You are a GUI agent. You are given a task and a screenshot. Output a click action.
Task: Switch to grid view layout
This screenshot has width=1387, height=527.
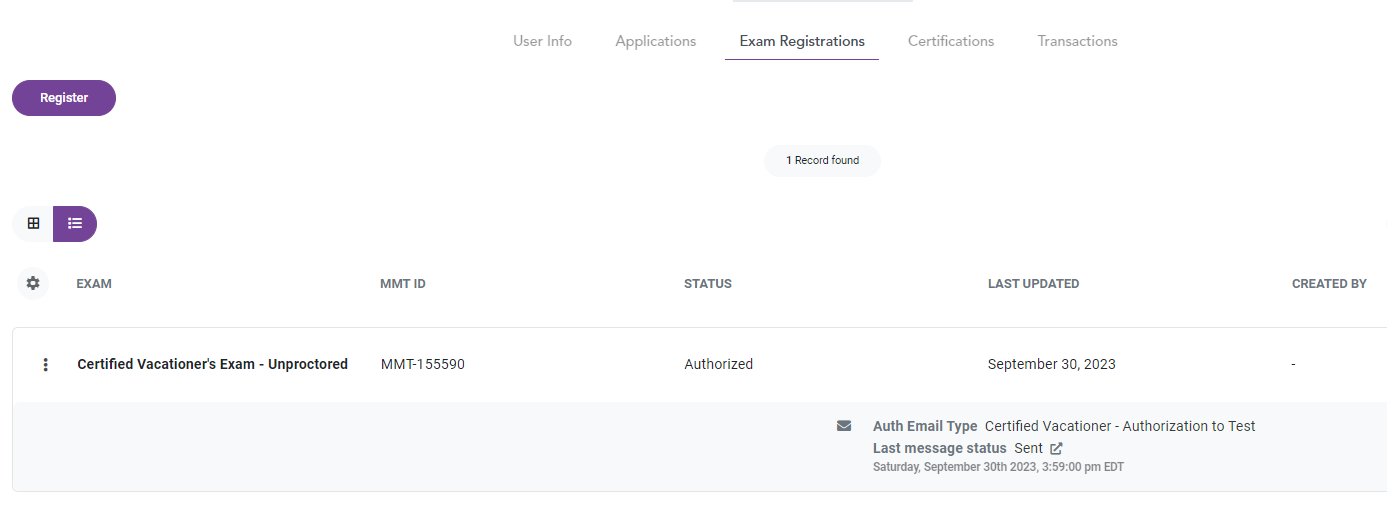coord(33,224)
